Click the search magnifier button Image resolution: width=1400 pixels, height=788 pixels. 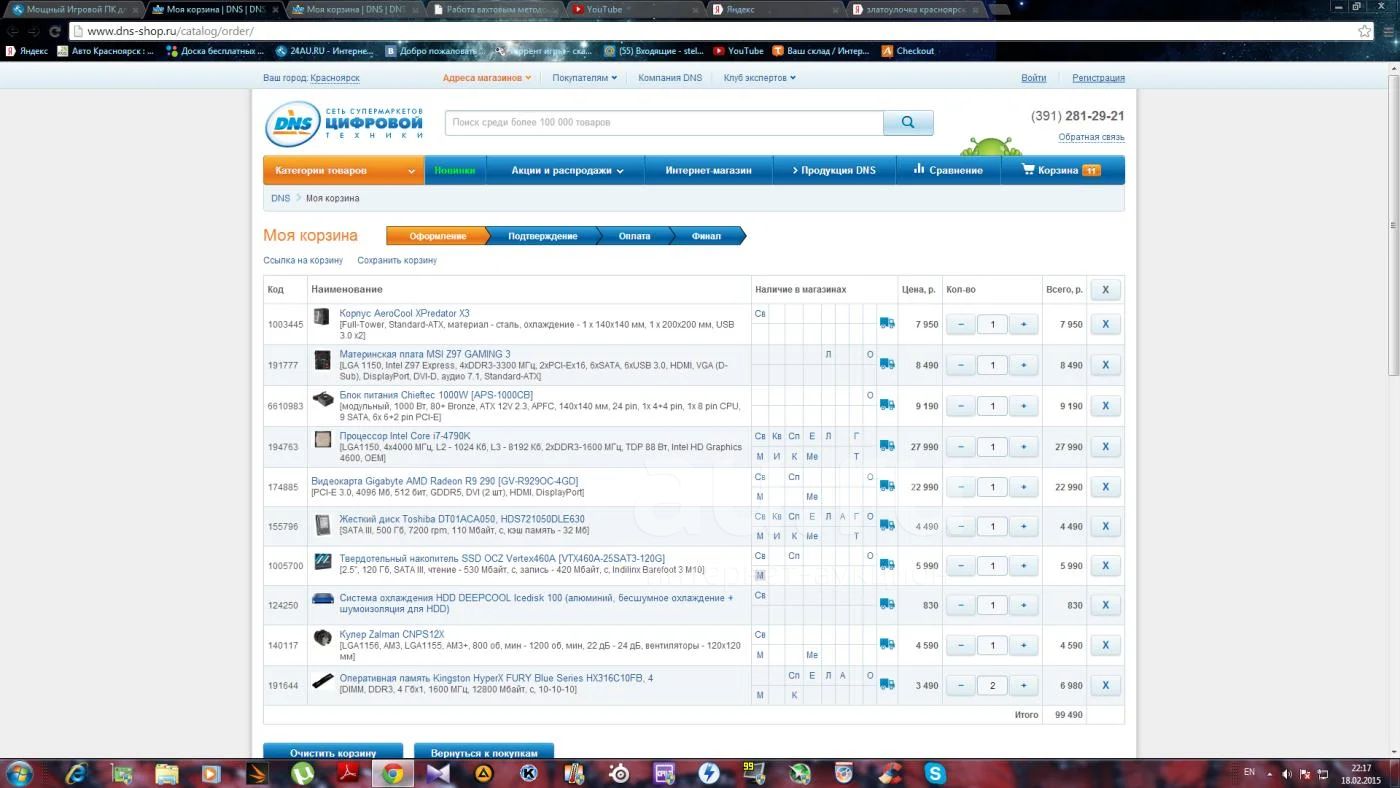(x=908, y=122)
